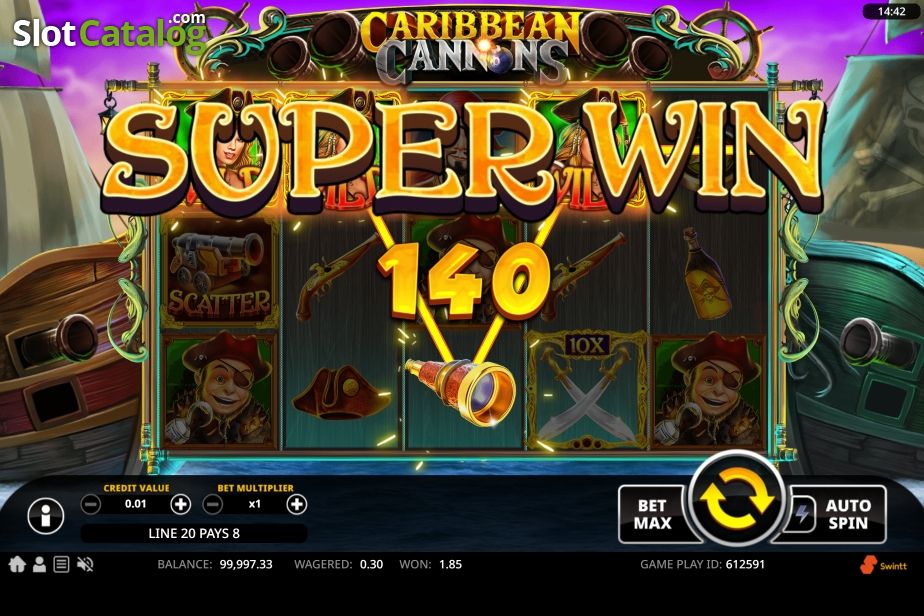Decrease the bet multiplier
Image resolution: width=924 pixels, height=616 pixels.
coord(213,505)
